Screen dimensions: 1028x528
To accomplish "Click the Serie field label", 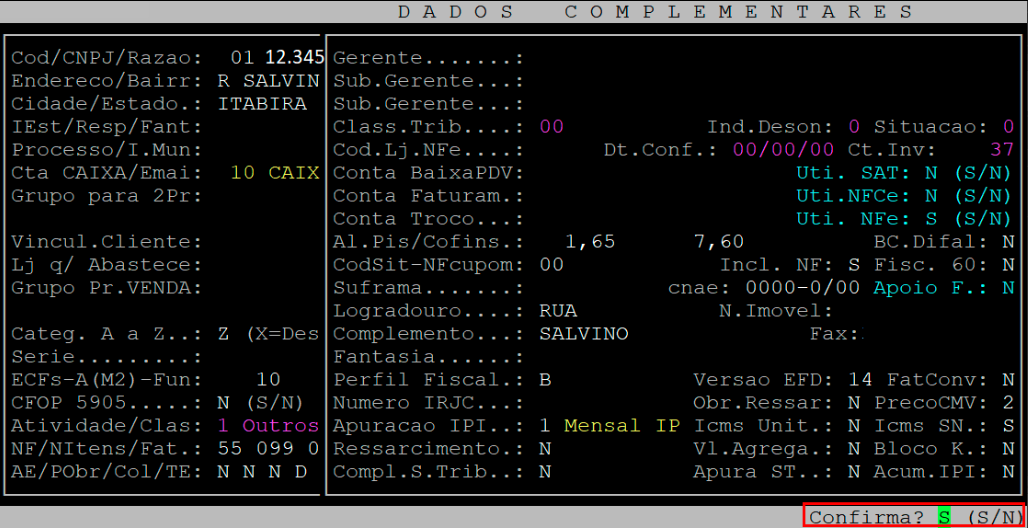I will [x=107, y=357].
